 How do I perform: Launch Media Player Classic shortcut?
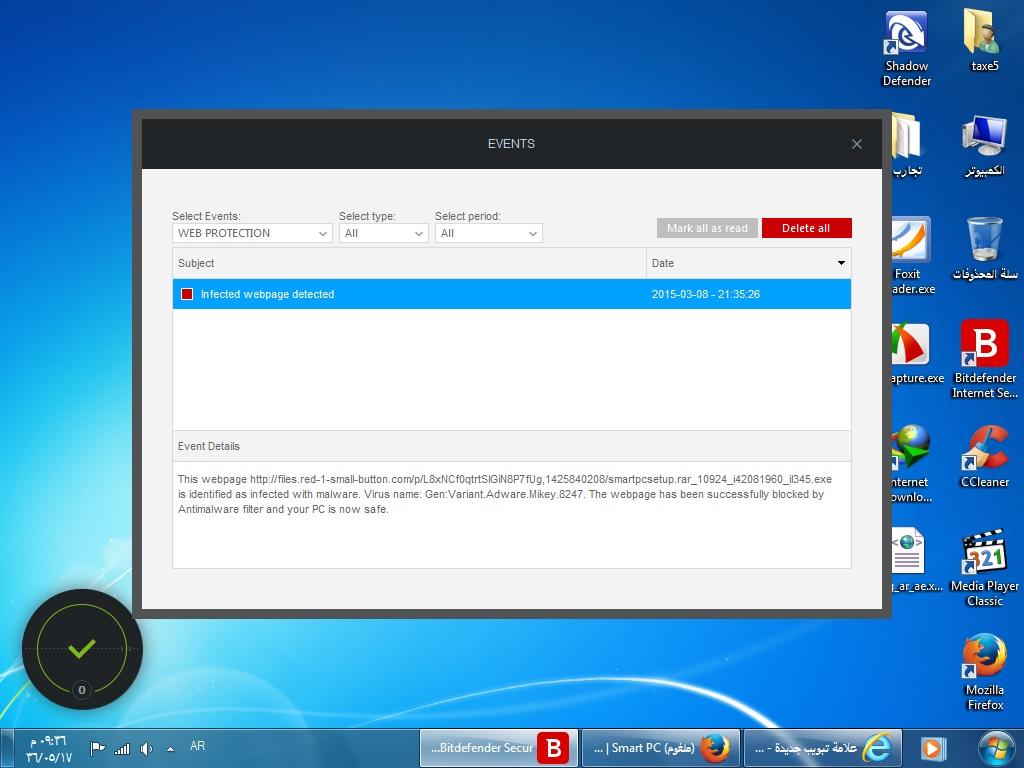click(x=984, y=568)
